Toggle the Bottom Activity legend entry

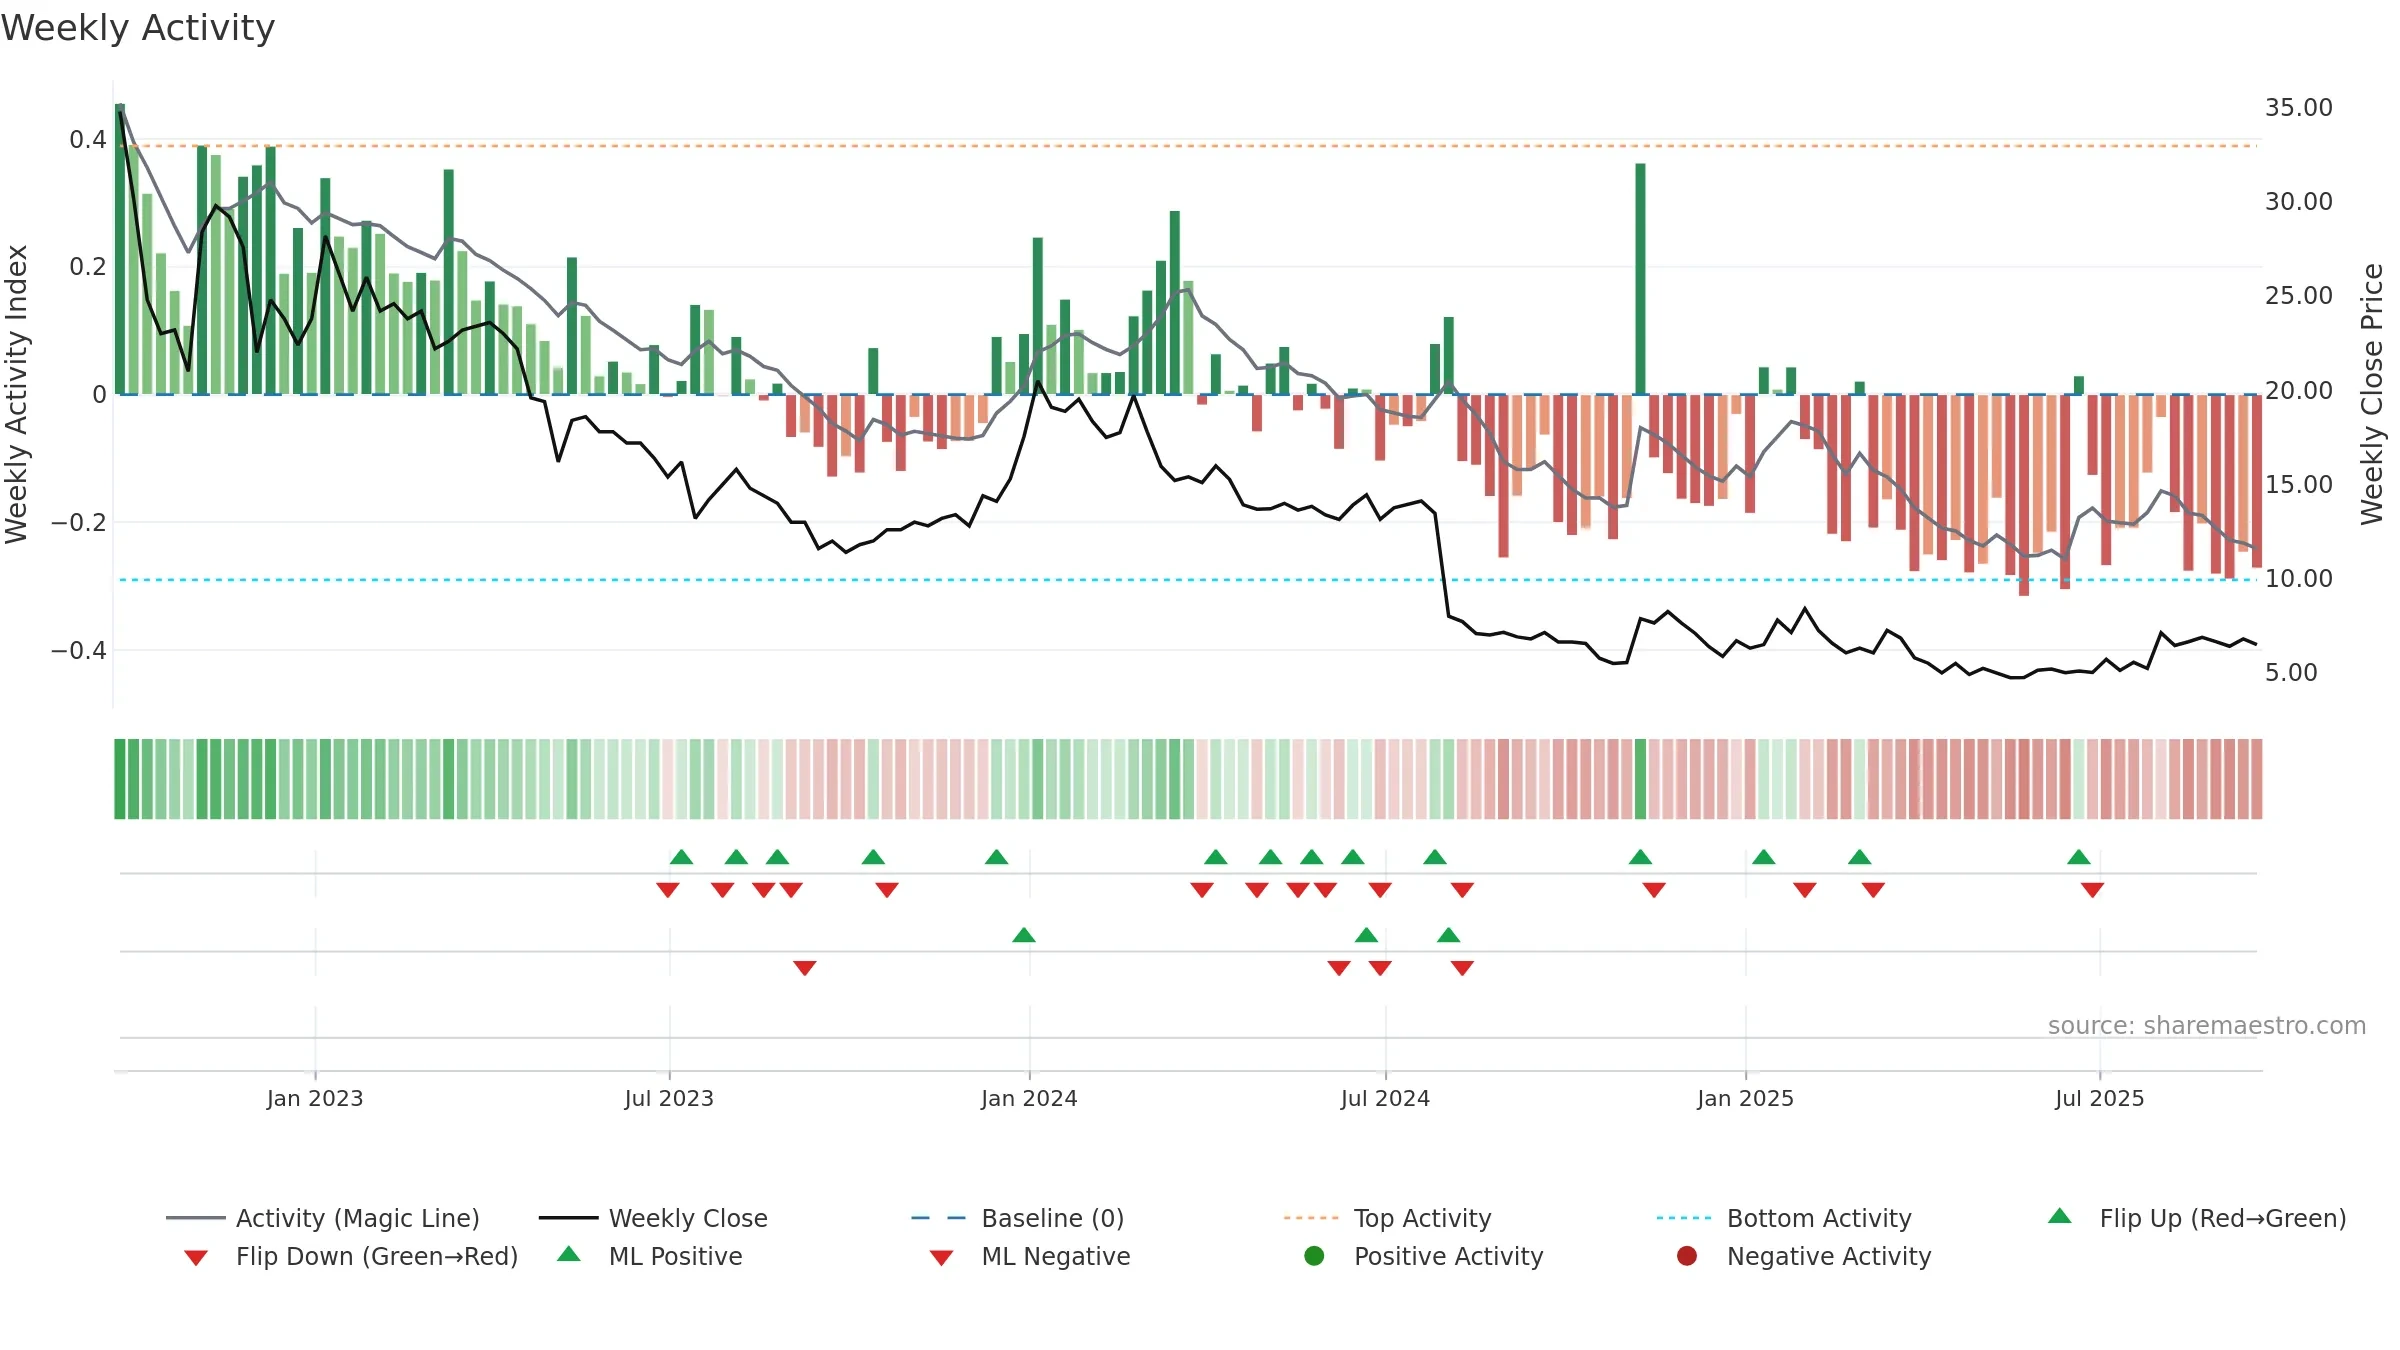1784,1218
